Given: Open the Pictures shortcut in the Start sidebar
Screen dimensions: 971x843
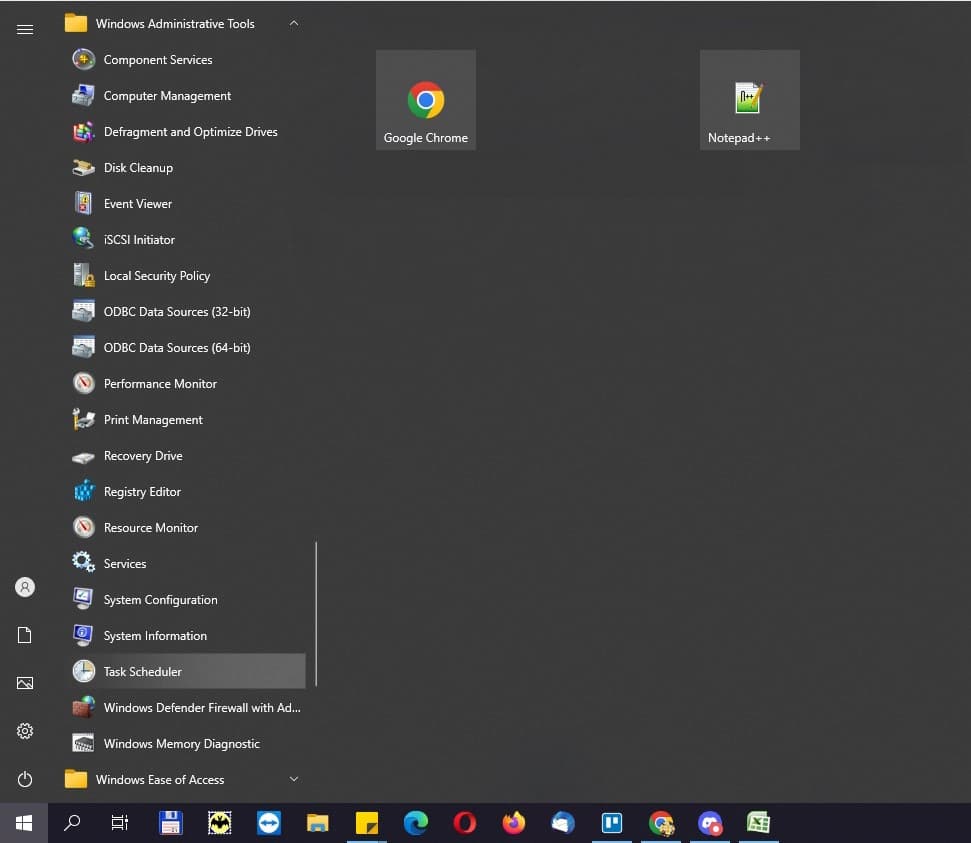Looking at the screenshot, I should pyautogui.click(x=25, y=683).
